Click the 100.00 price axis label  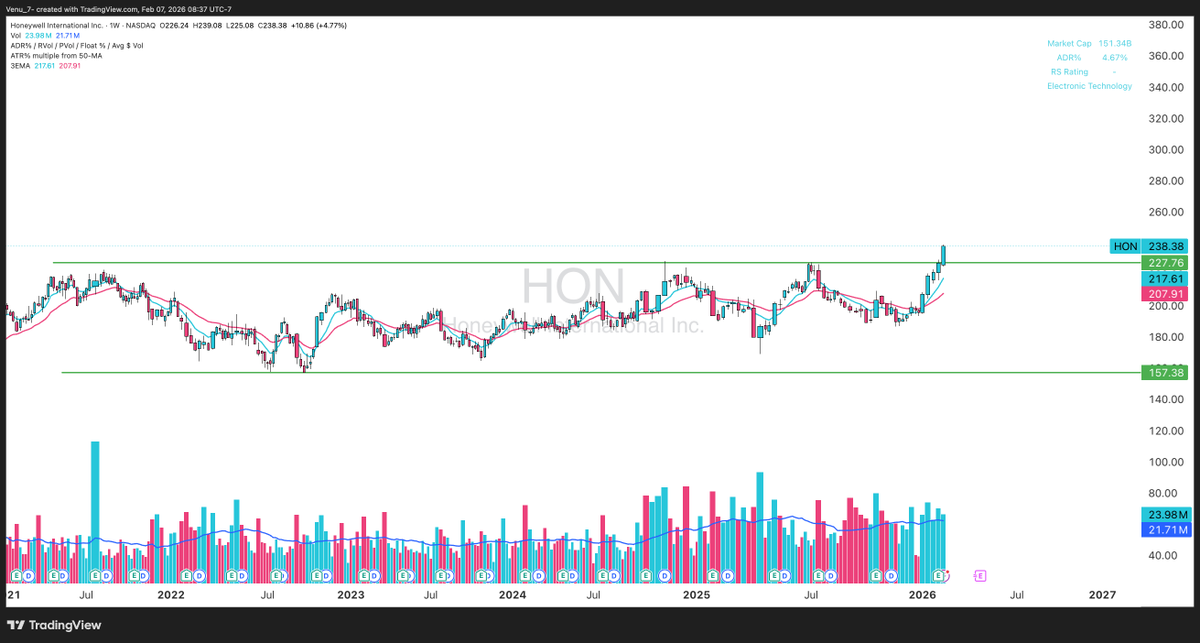click(x=1167, y=462)
